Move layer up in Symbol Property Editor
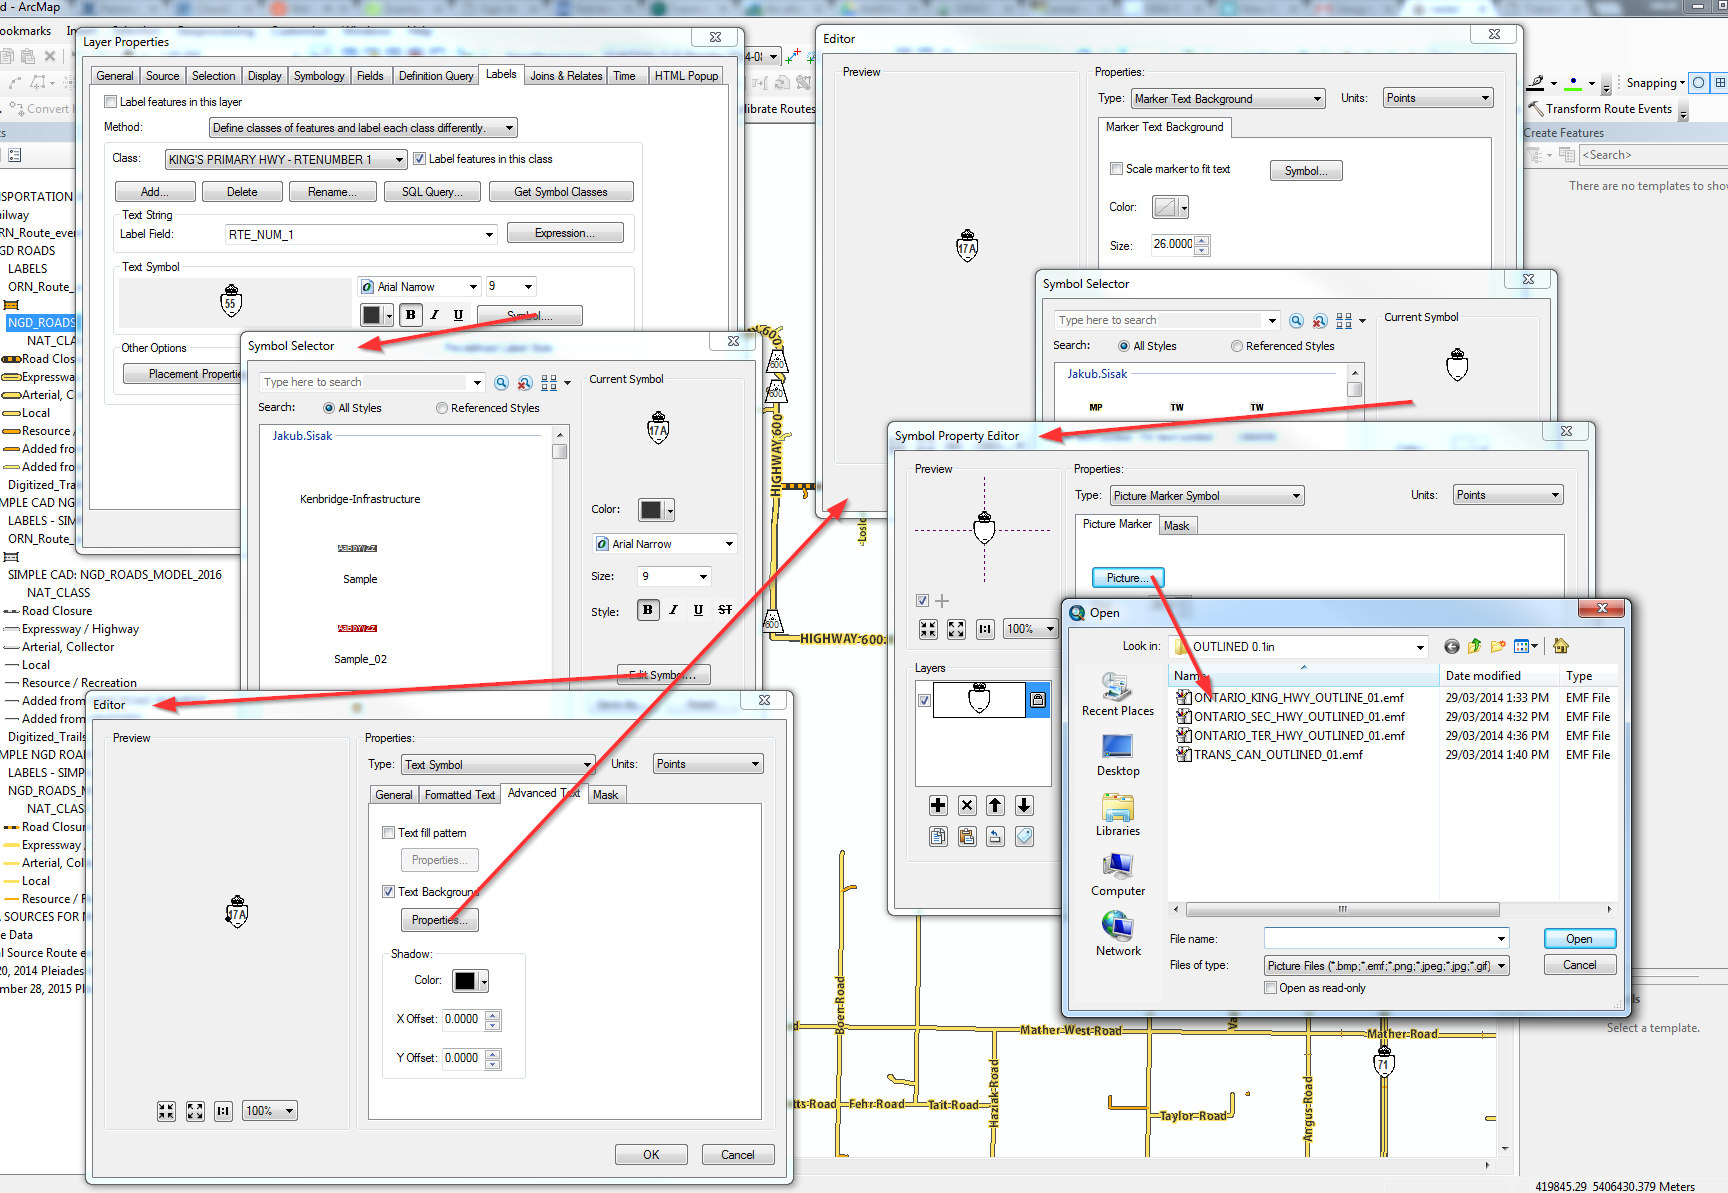1728x1193 pixels. pyautogui.click(x=995, y=805)
